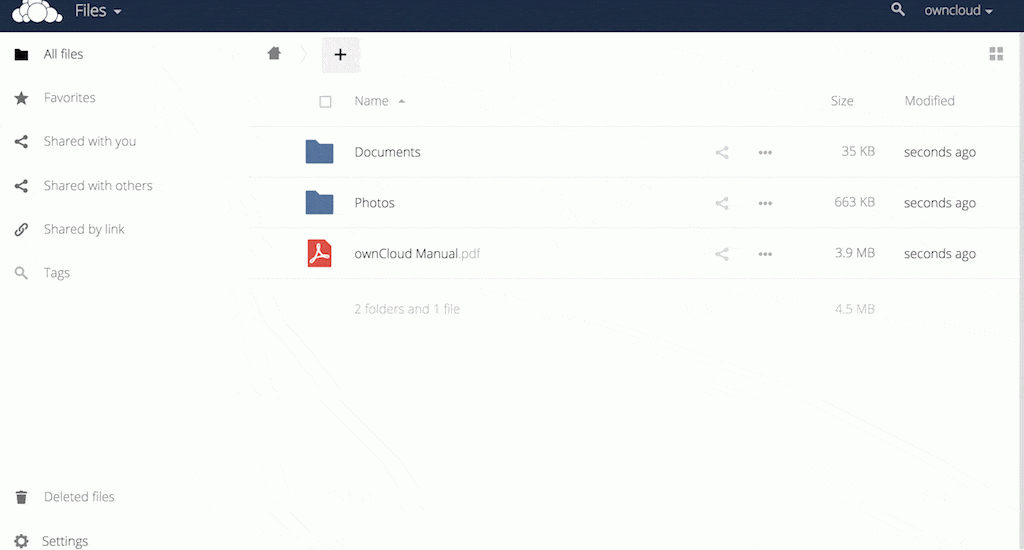Click the Photos folder icon
Image resolution: width=1024 pixels, height=550 pixels.
coord(319,202)
